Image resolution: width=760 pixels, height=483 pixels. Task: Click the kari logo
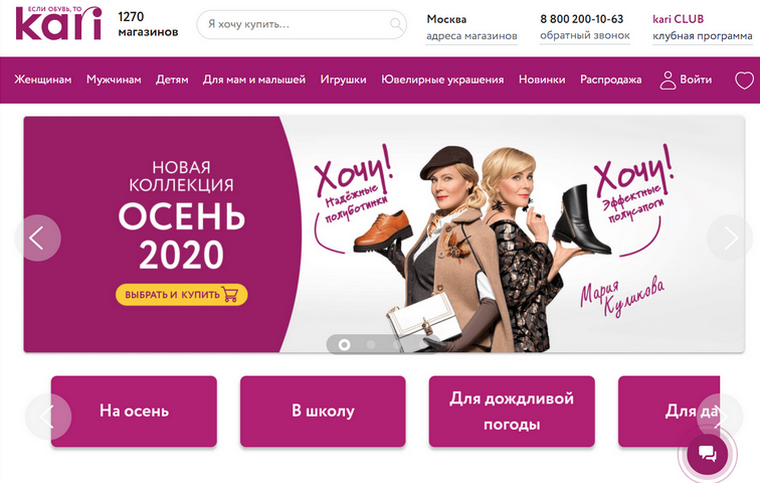coord(59,22)
